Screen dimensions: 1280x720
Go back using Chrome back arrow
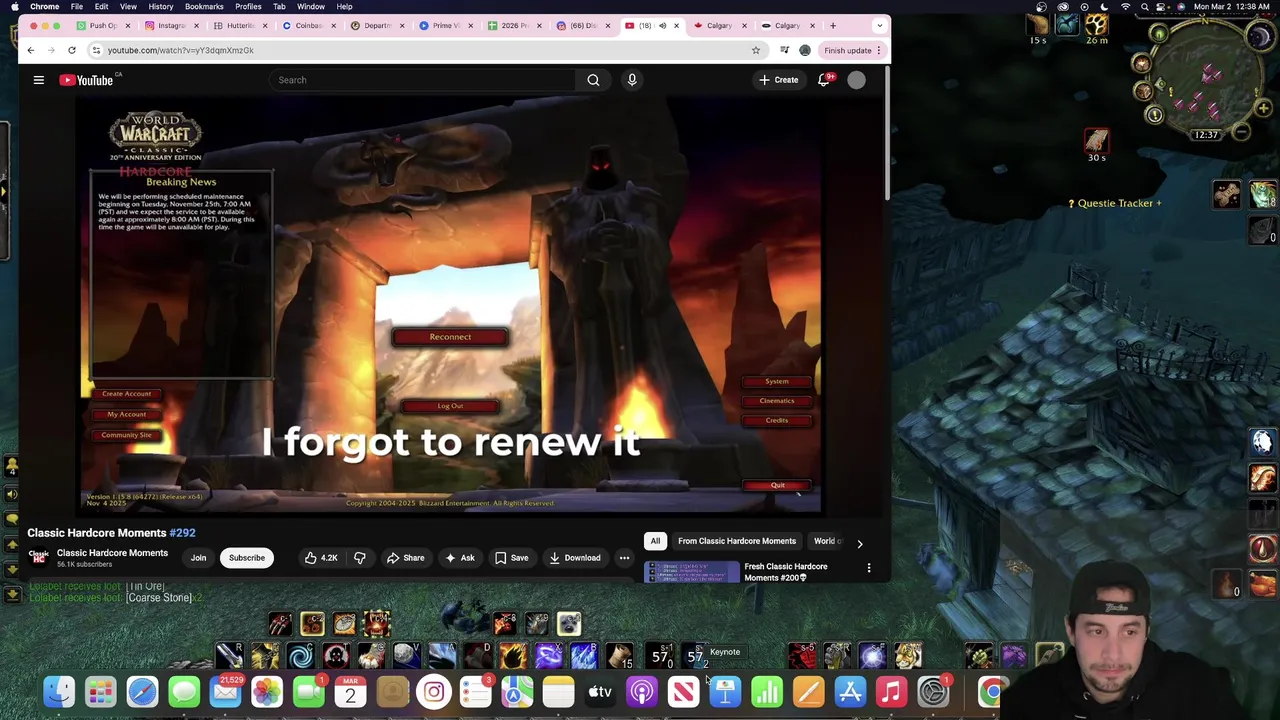[x=30, y=50]
